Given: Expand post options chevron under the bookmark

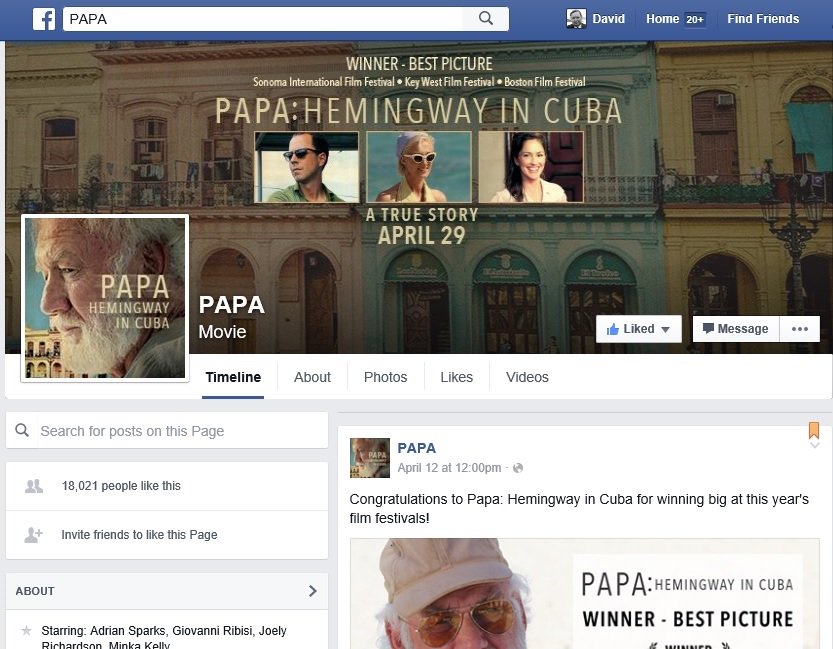Looking at the screenshot, I should (814, 445).
